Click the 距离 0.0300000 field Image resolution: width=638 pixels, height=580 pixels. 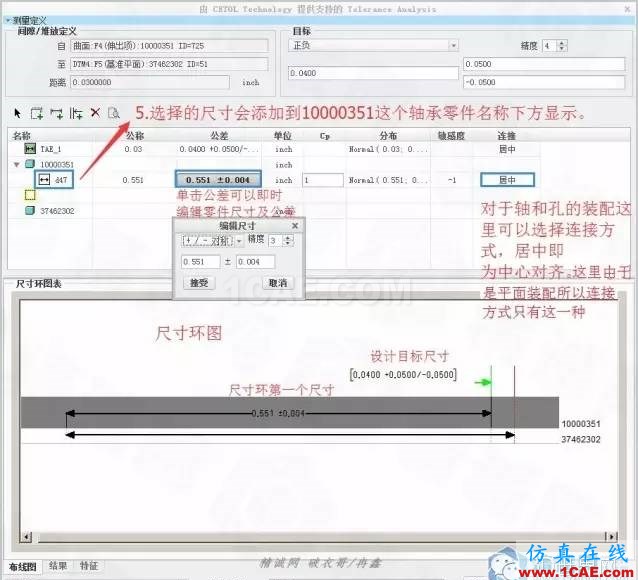pos(150,82)
